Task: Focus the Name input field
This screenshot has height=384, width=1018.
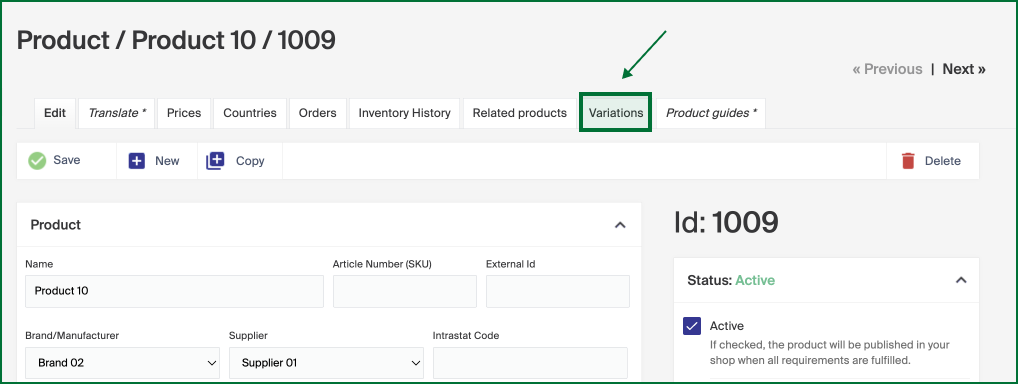Action: (x=174, y=291)
